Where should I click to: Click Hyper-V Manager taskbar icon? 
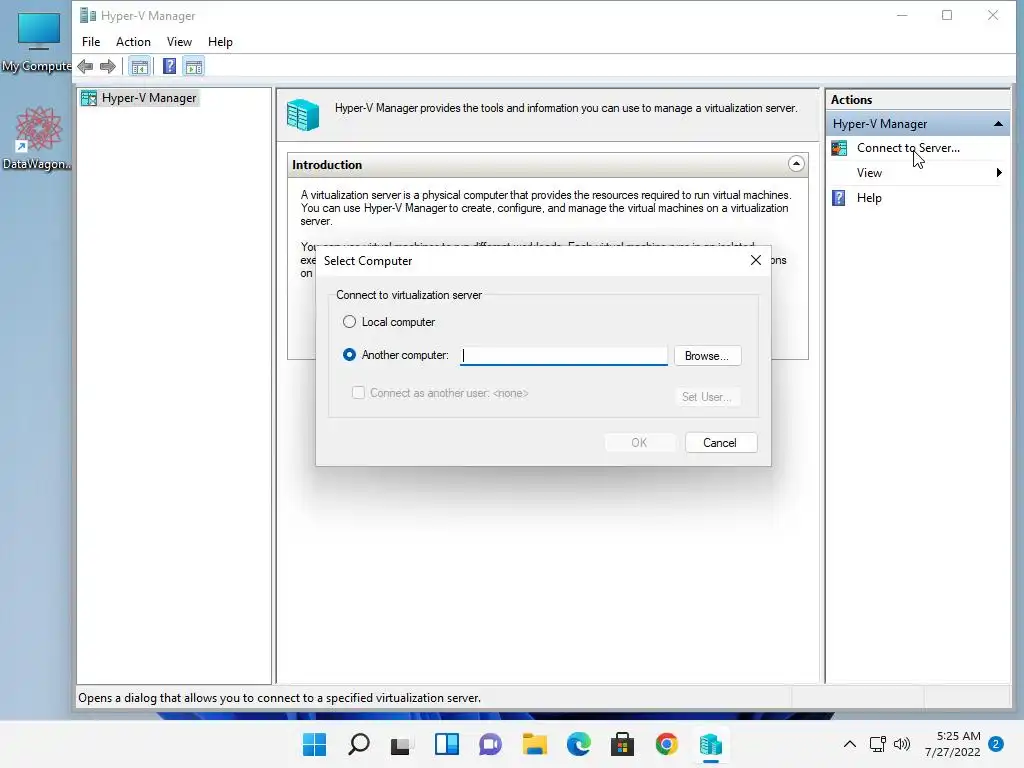click(711, 744)
